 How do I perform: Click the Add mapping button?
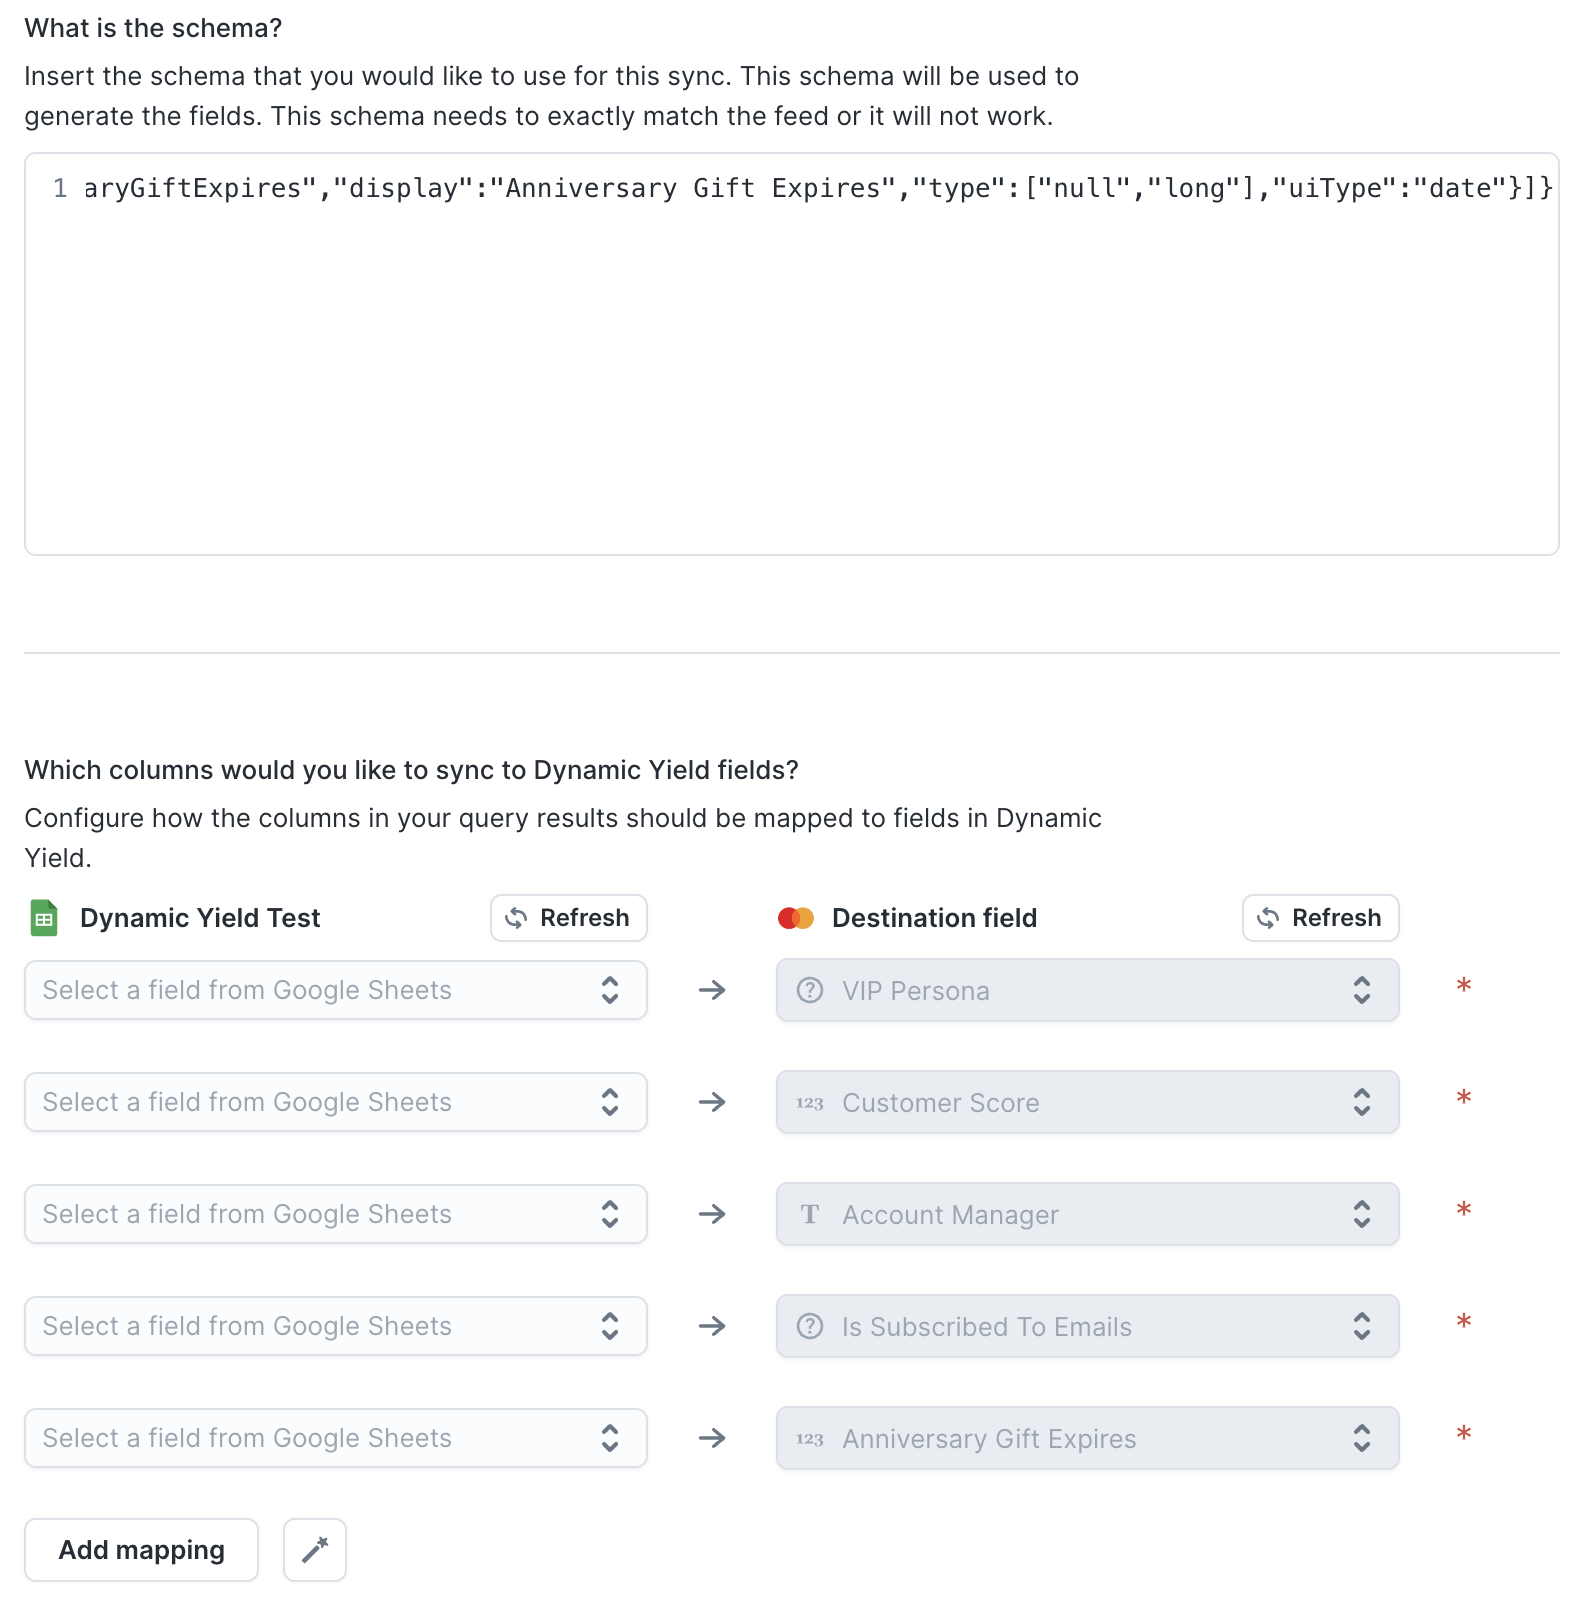coord(141,1549)
